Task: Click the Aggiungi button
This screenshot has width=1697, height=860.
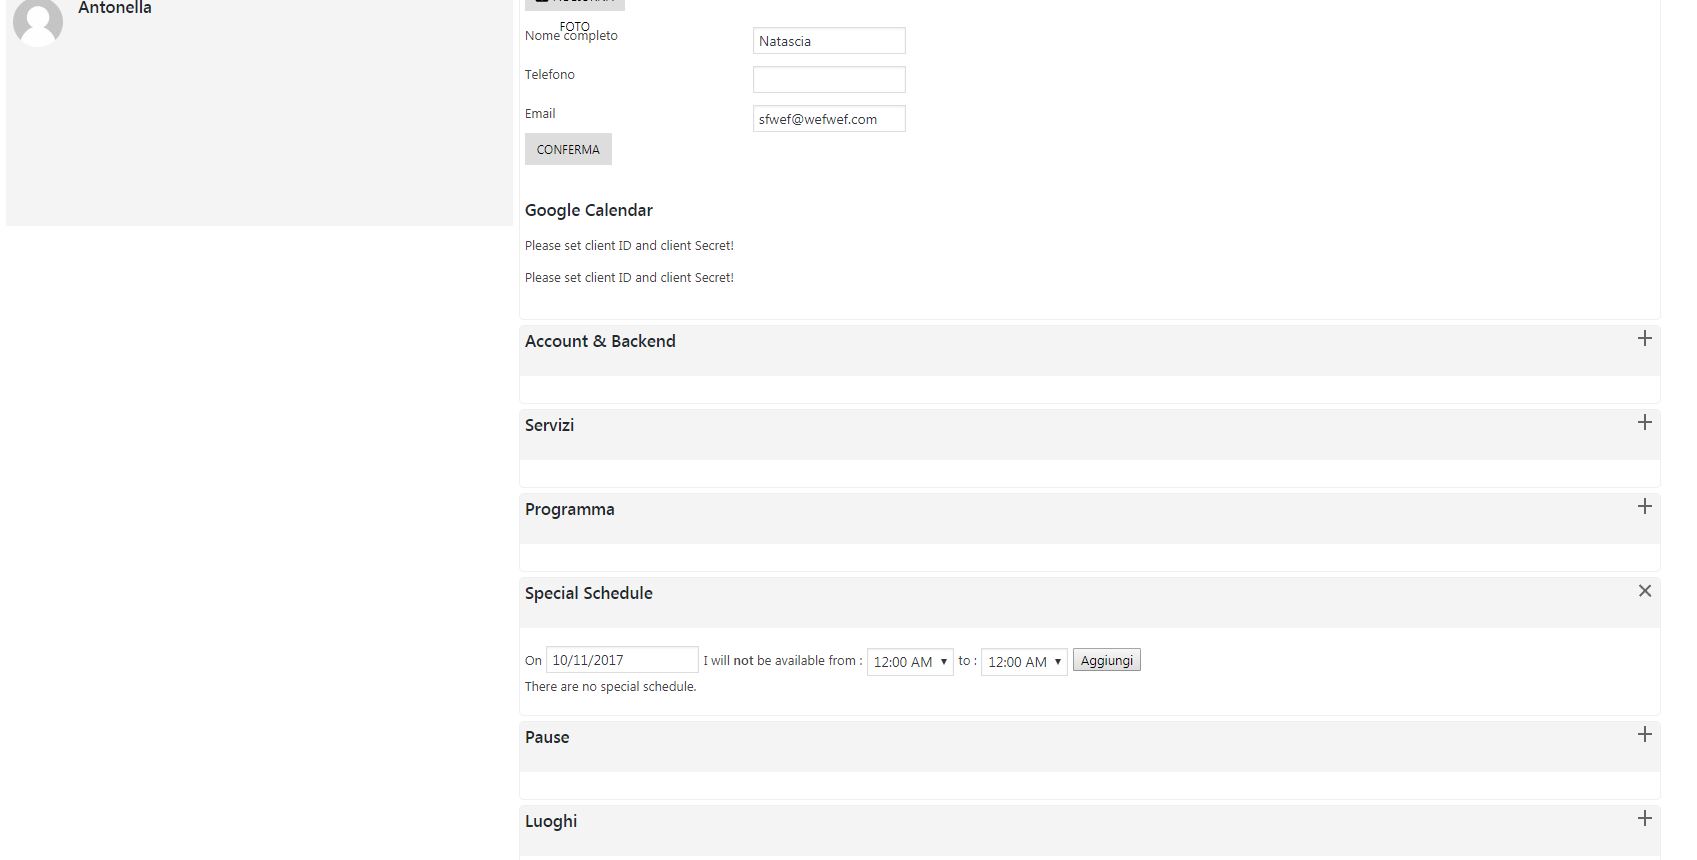Action: tap(1106, 661)
